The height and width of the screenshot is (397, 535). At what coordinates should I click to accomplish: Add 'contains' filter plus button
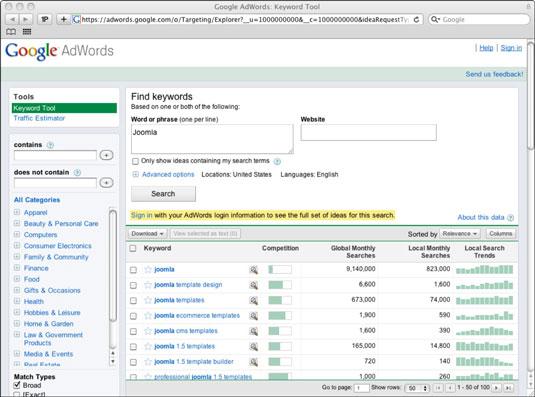coord(106,155)
